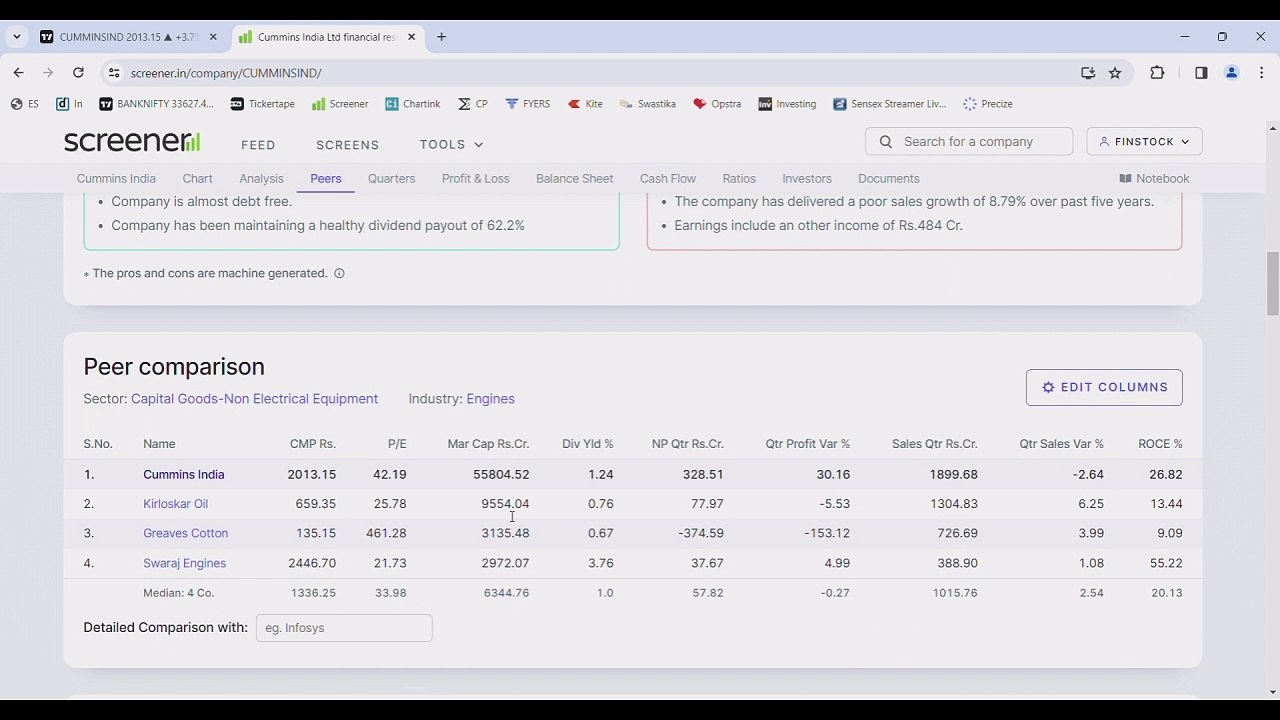
Task: View site information icon in address bar
Action: coord(114,72)
